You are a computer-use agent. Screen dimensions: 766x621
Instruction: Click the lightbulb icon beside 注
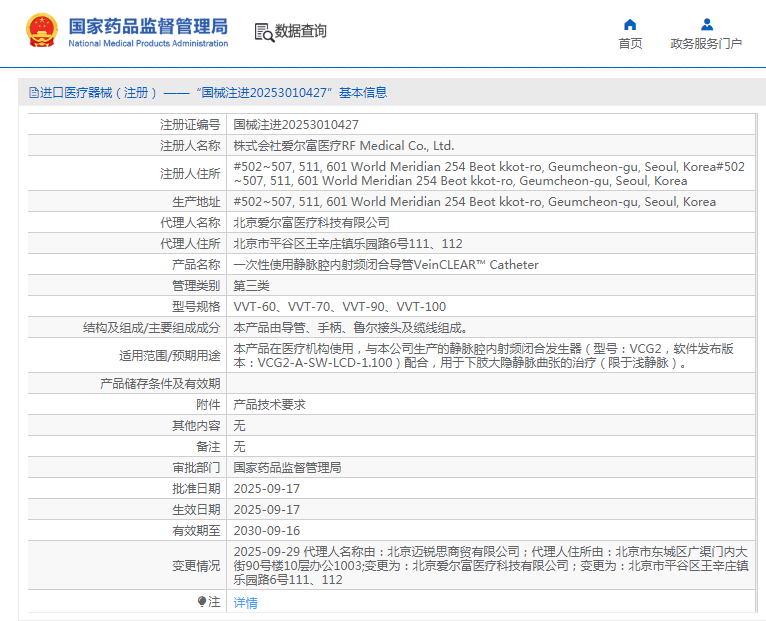coord(202,602)
